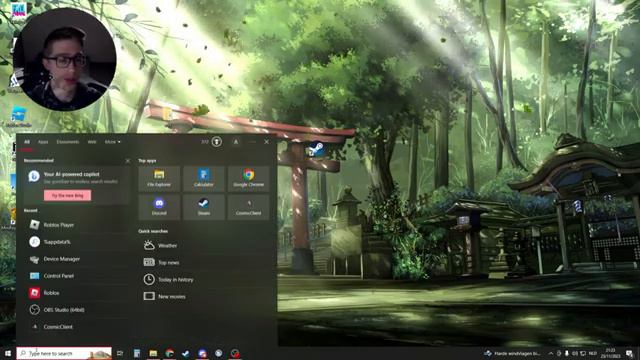Click the Windows Start button
The image size is (640, 360).
click(x=8, y=353)
